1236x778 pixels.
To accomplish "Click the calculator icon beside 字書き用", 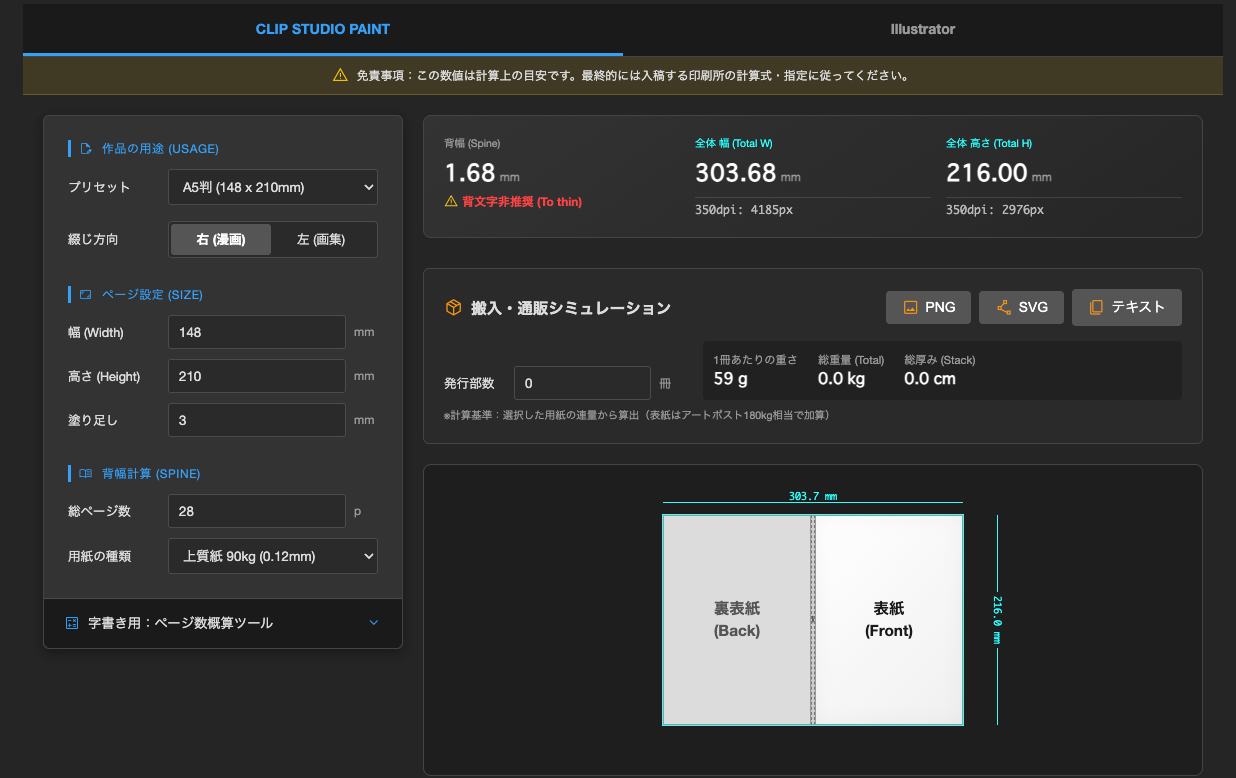I will tap(71, 623).
